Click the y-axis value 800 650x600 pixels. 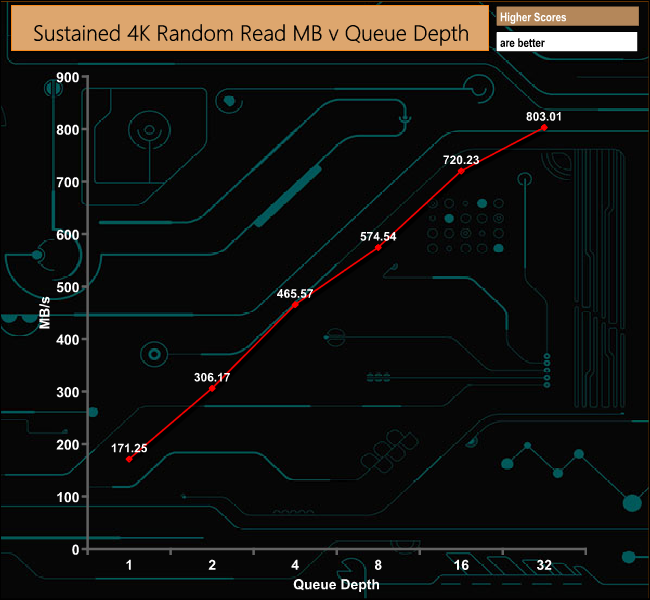coord(68,130)
